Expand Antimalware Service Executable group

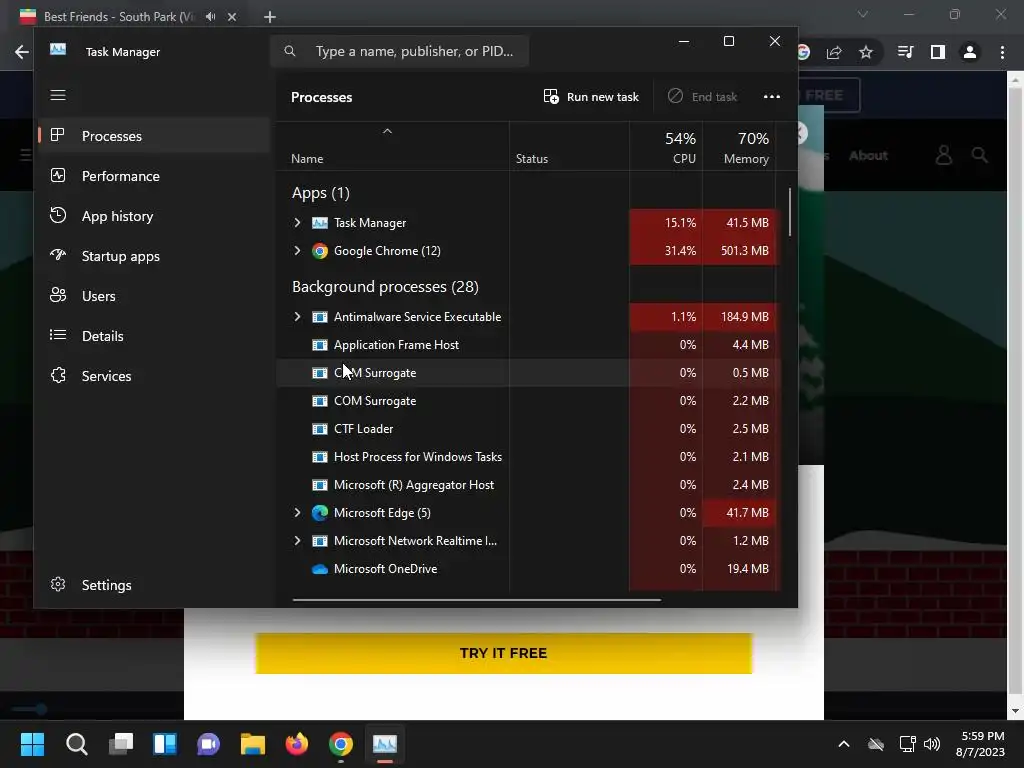[x=297, y=317]
